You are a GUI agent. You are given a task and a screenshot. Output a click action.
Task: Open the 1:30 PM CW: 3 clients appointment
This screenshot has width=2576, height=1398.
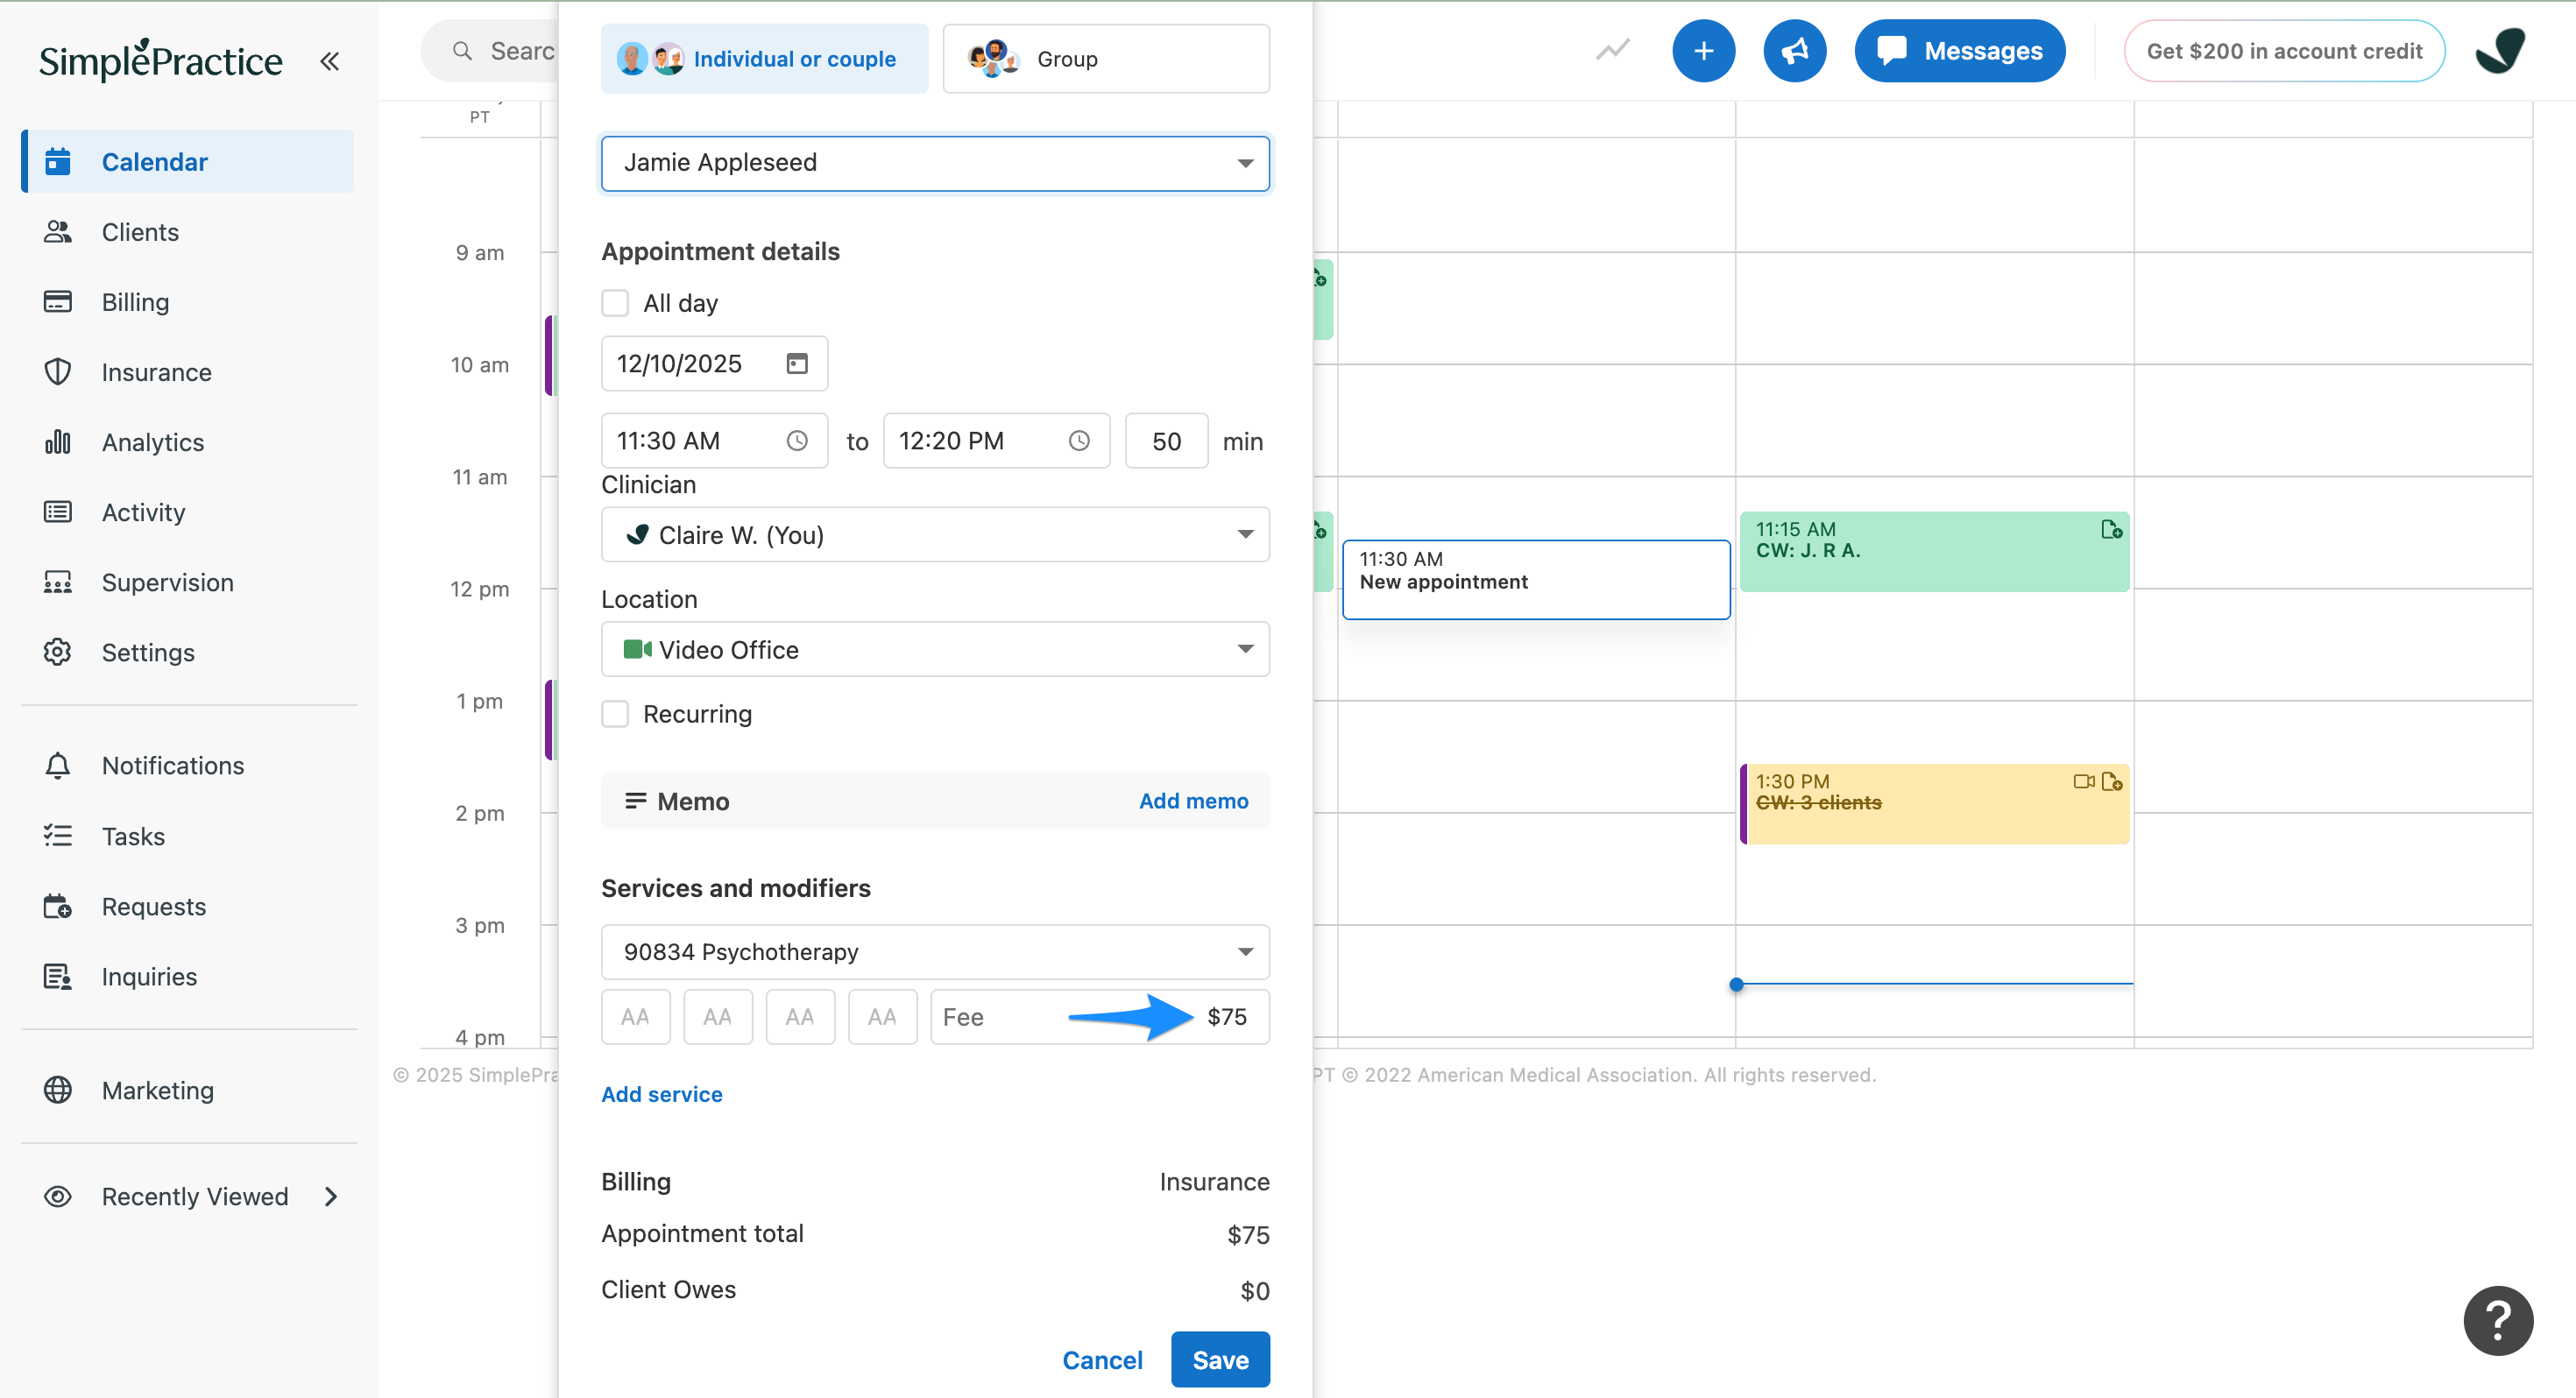pos(1934,804)
